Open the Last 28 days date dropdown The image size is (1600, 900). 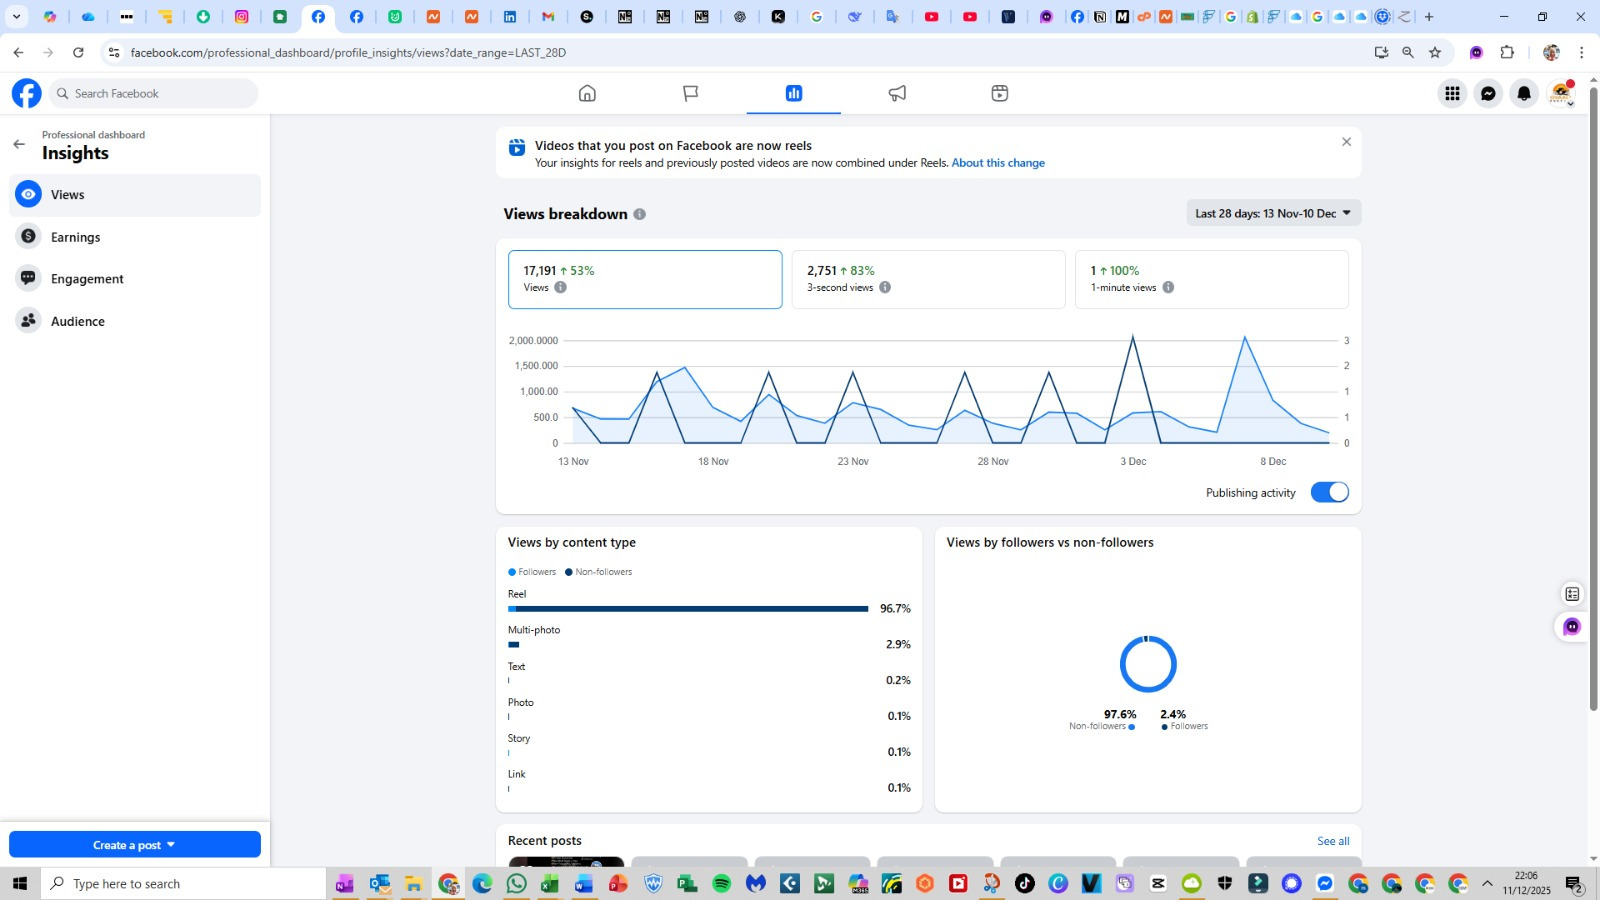(1273, 213)
